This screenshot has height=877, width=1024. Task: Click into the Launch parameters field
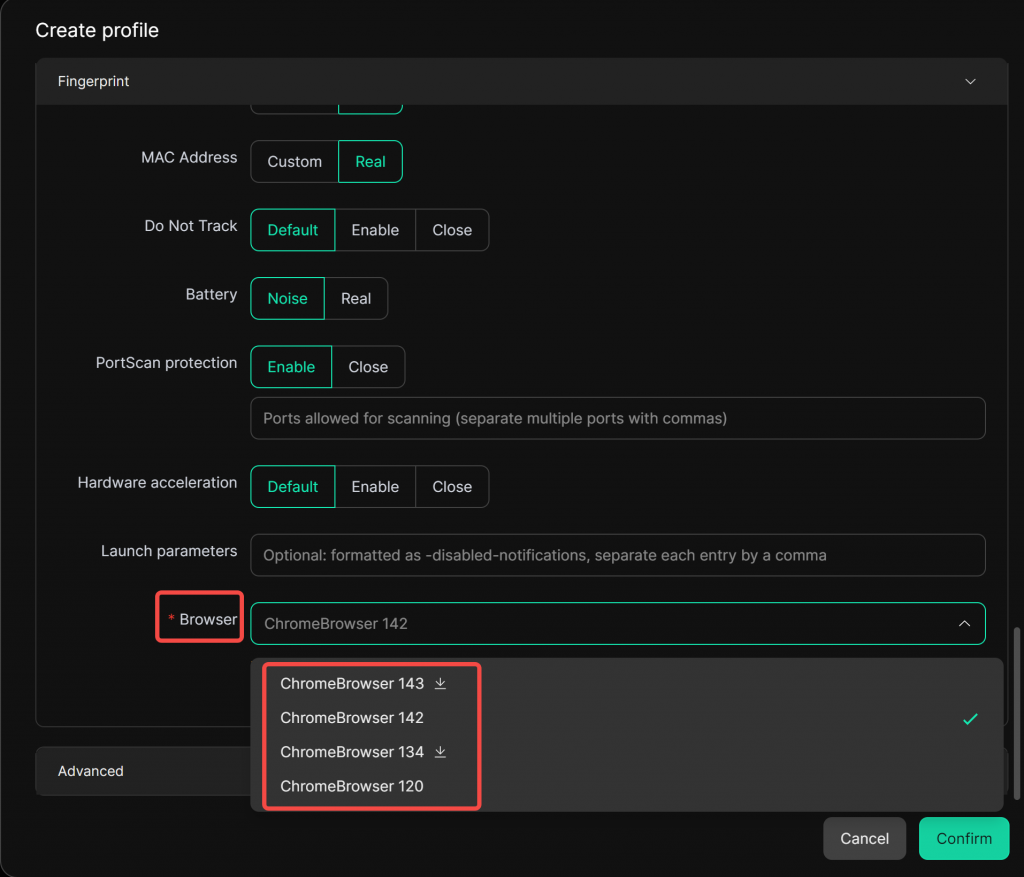pyautogui.click(x=617, y=555)
